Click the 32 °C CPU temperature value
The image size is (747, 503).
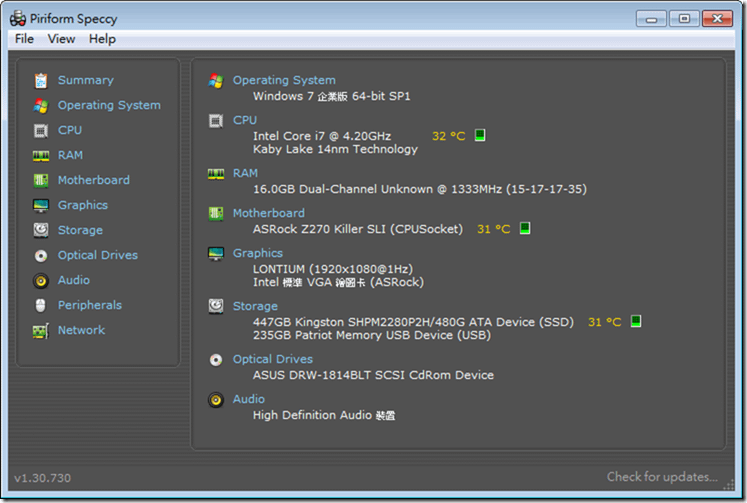pyautogui.click(x=449, y=136)
